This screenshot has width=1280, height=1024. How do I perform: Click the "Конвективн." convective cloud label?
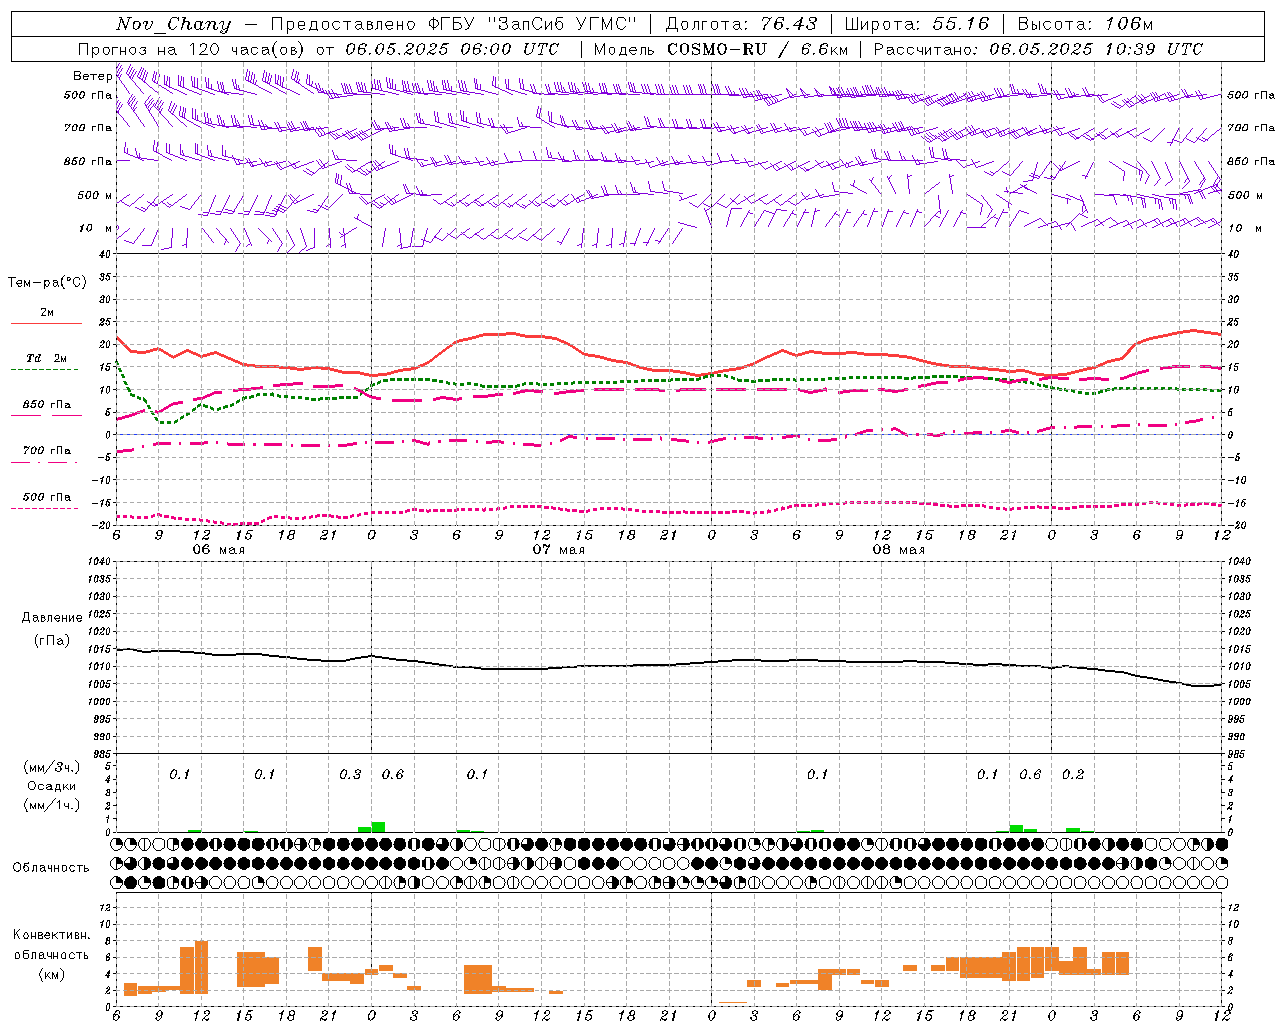point(52,934)
